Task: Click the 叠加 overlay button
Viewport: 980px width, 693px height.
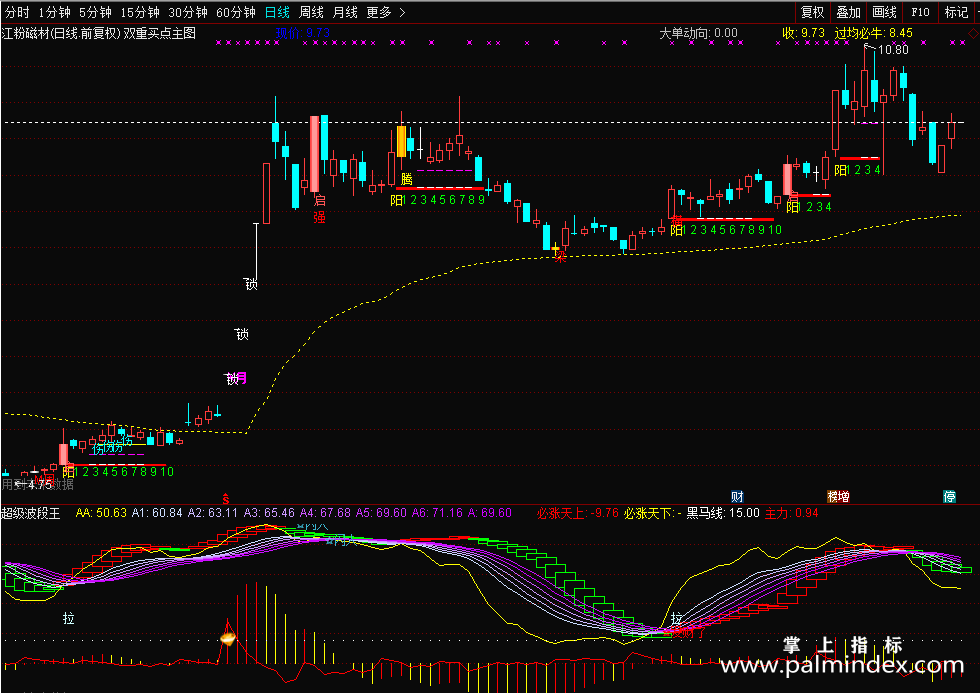Action: (x=849, y=12)
